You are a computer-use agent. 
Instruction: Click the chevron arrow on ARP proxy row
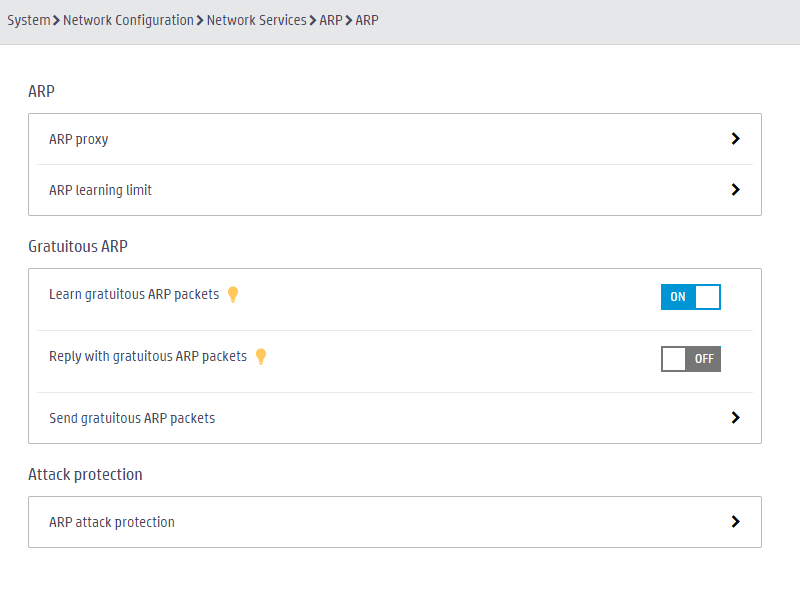pyautogui.click(x=735, y=139)
